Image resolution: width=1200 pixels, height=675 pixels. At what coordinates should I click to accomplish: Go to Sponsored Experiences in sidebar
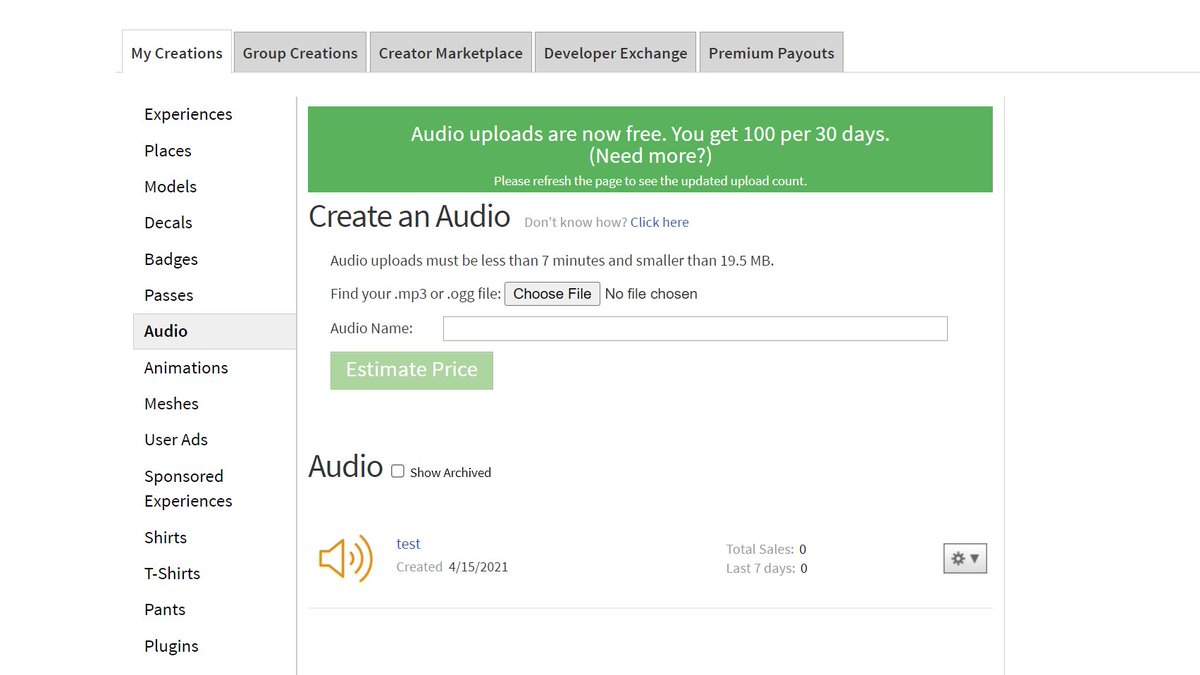click(x=188, y=488)
